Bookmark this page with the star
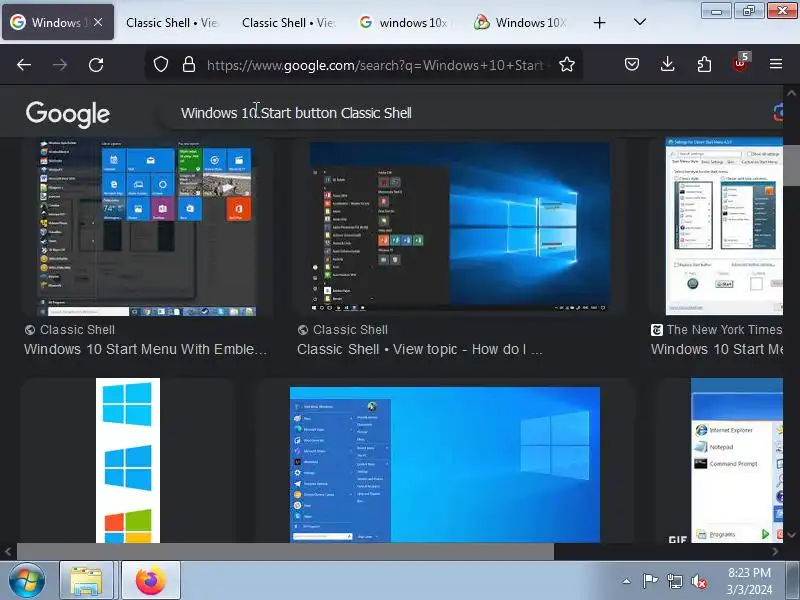The width and height of the screenshot is (800, 600). [567, 64]
